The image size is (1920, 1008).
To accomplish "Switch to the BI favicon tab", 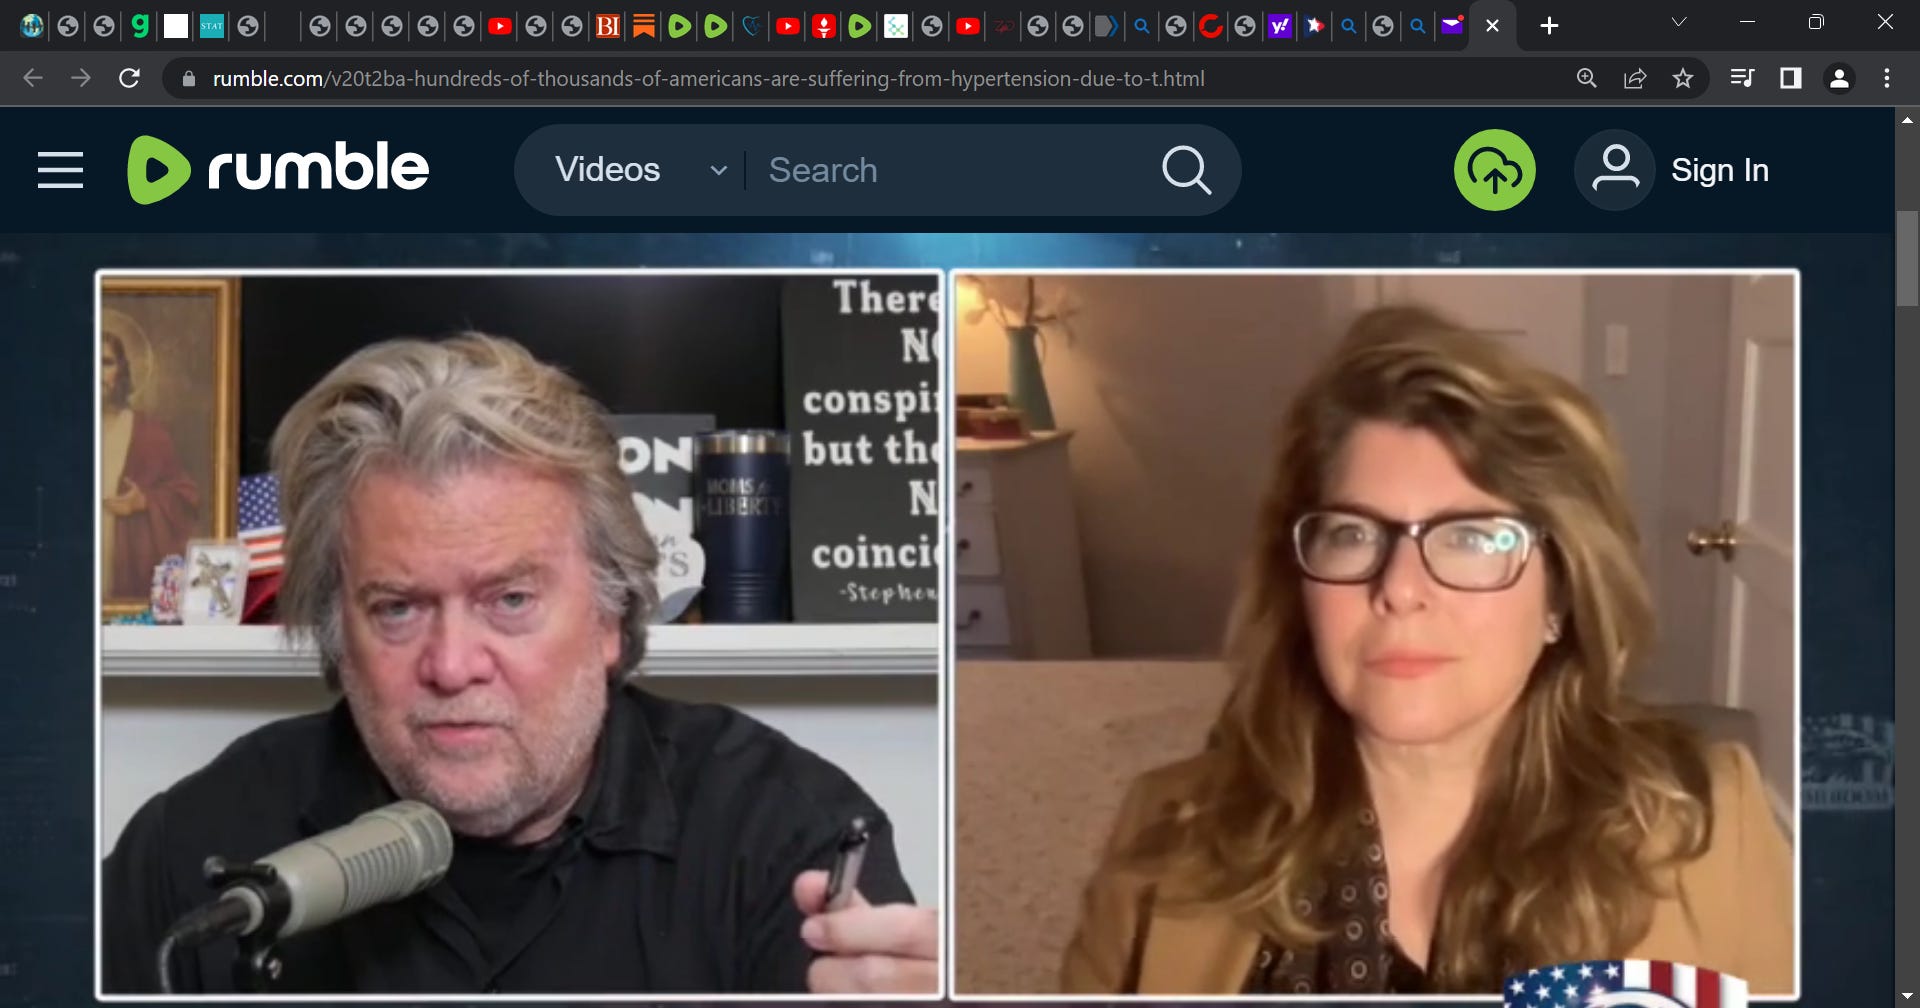I will point(607,26).
